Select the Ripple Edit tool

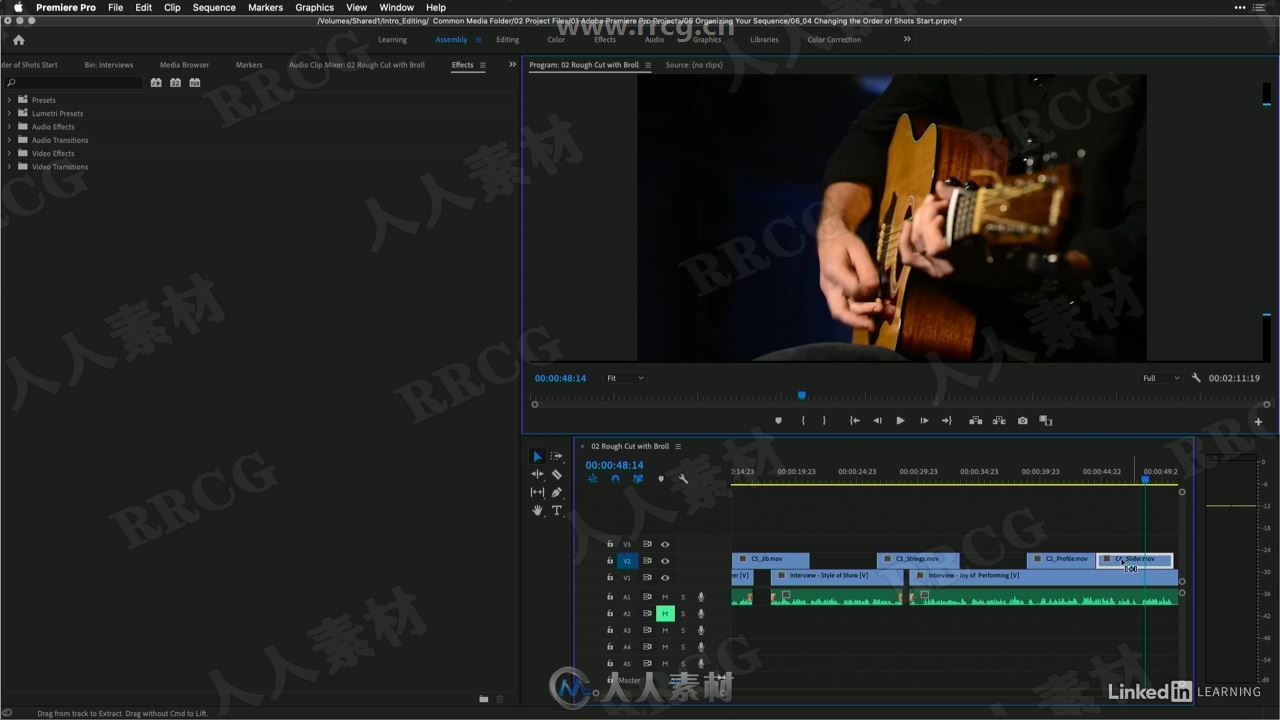537,474
